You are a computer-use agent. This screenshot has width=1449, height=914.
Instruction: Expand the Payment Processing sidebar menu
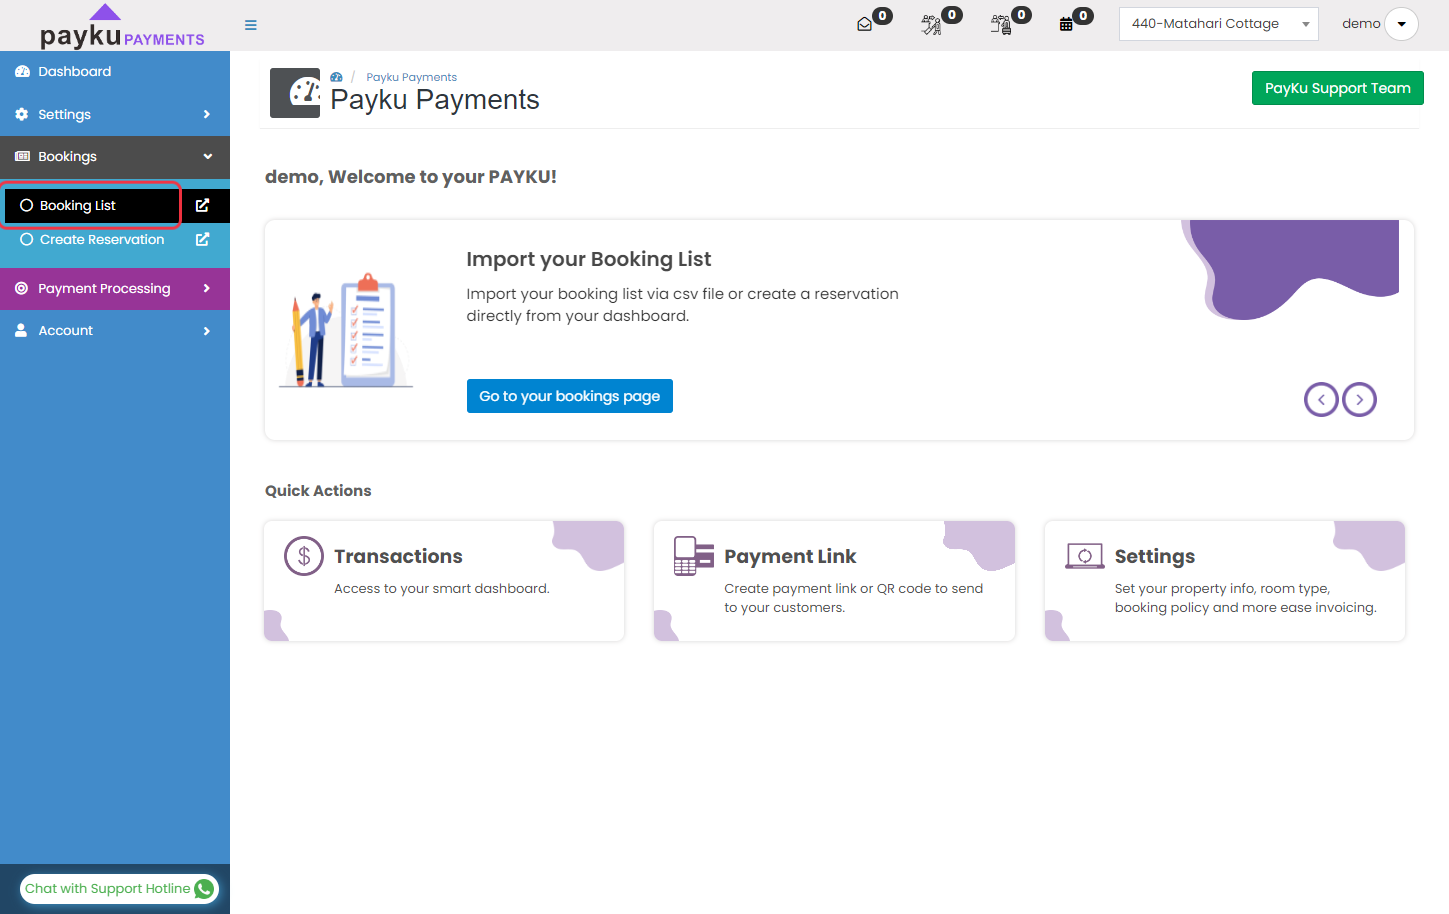coord(115,289)
